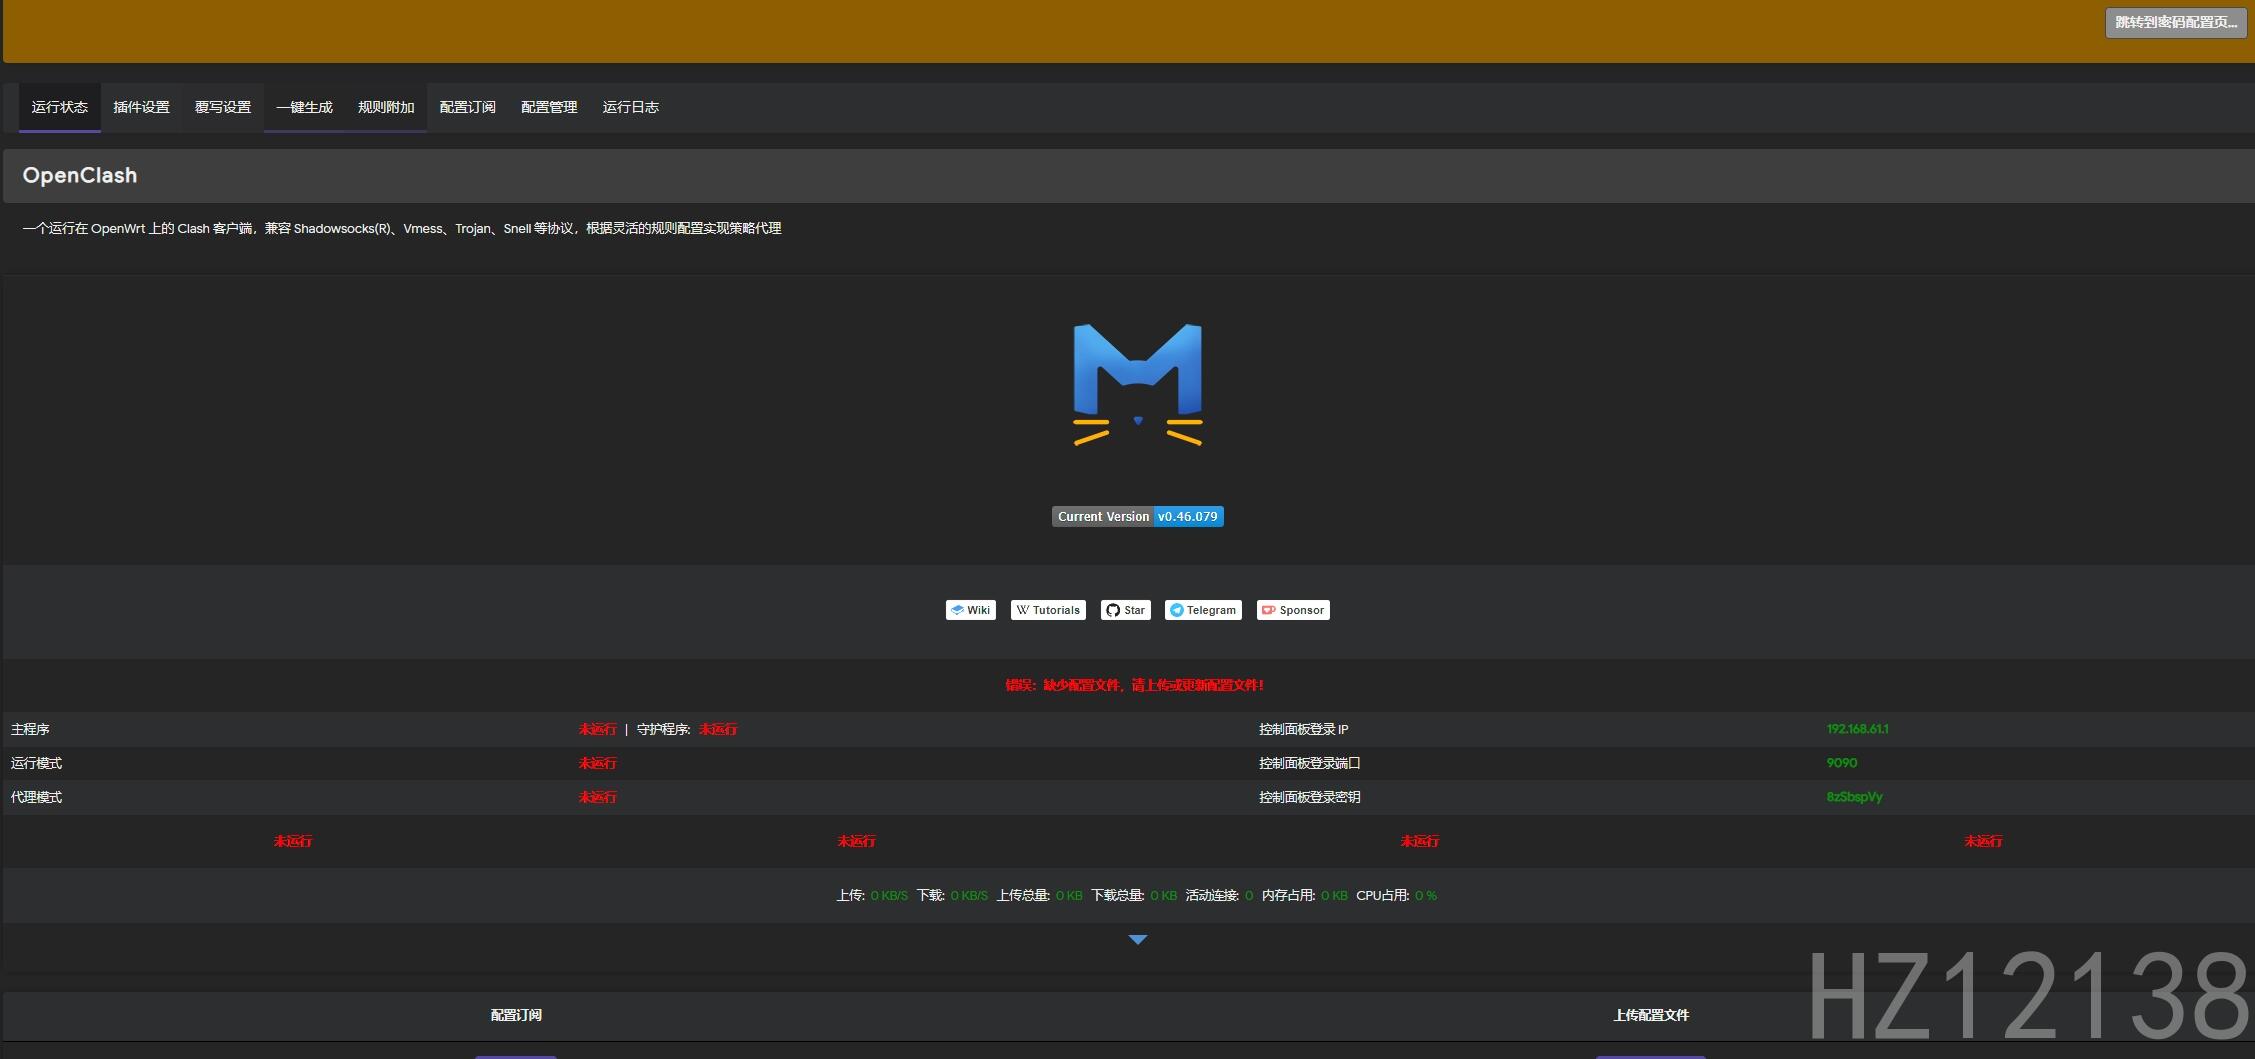Click the 上传总量 statistic
The image size is (2255, 1059).
pyautogui.click(x=1040, y=895)
